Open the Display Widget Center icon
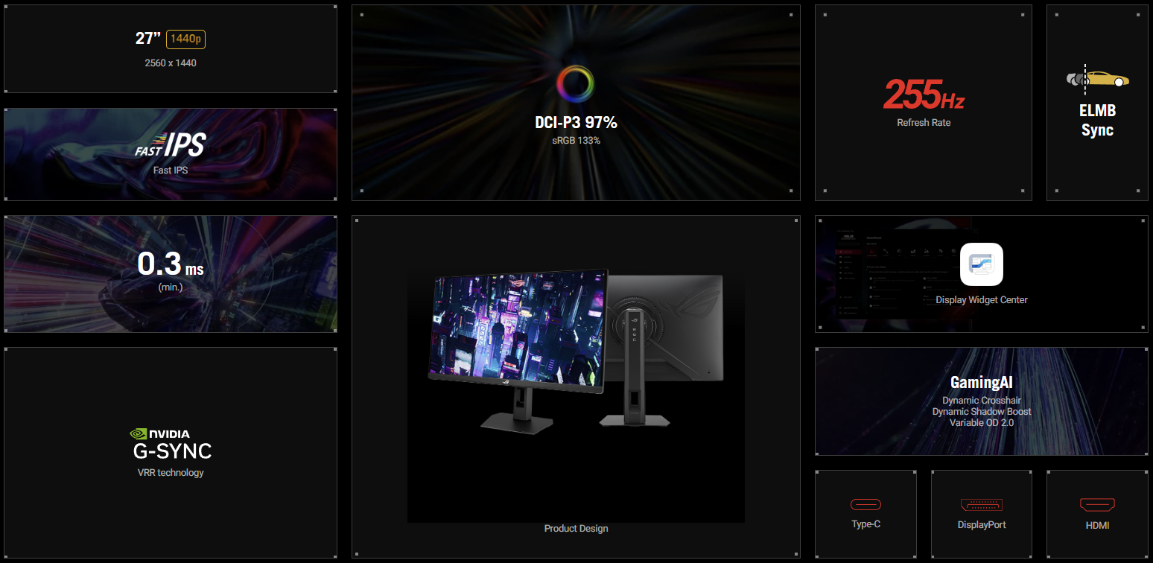The height and width of the screenshot is (563, 1153). [x=981, y=265]
